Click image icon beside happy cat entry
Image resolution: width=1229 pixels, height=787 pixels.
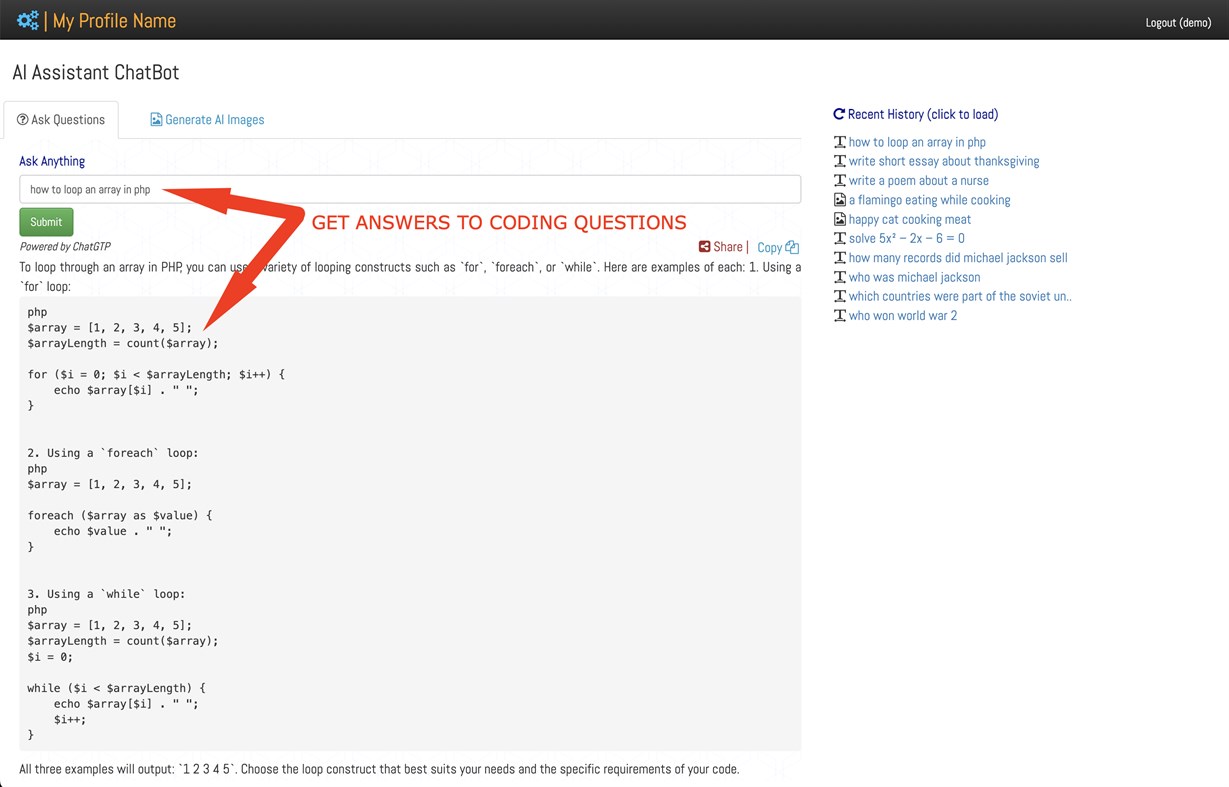840,219
